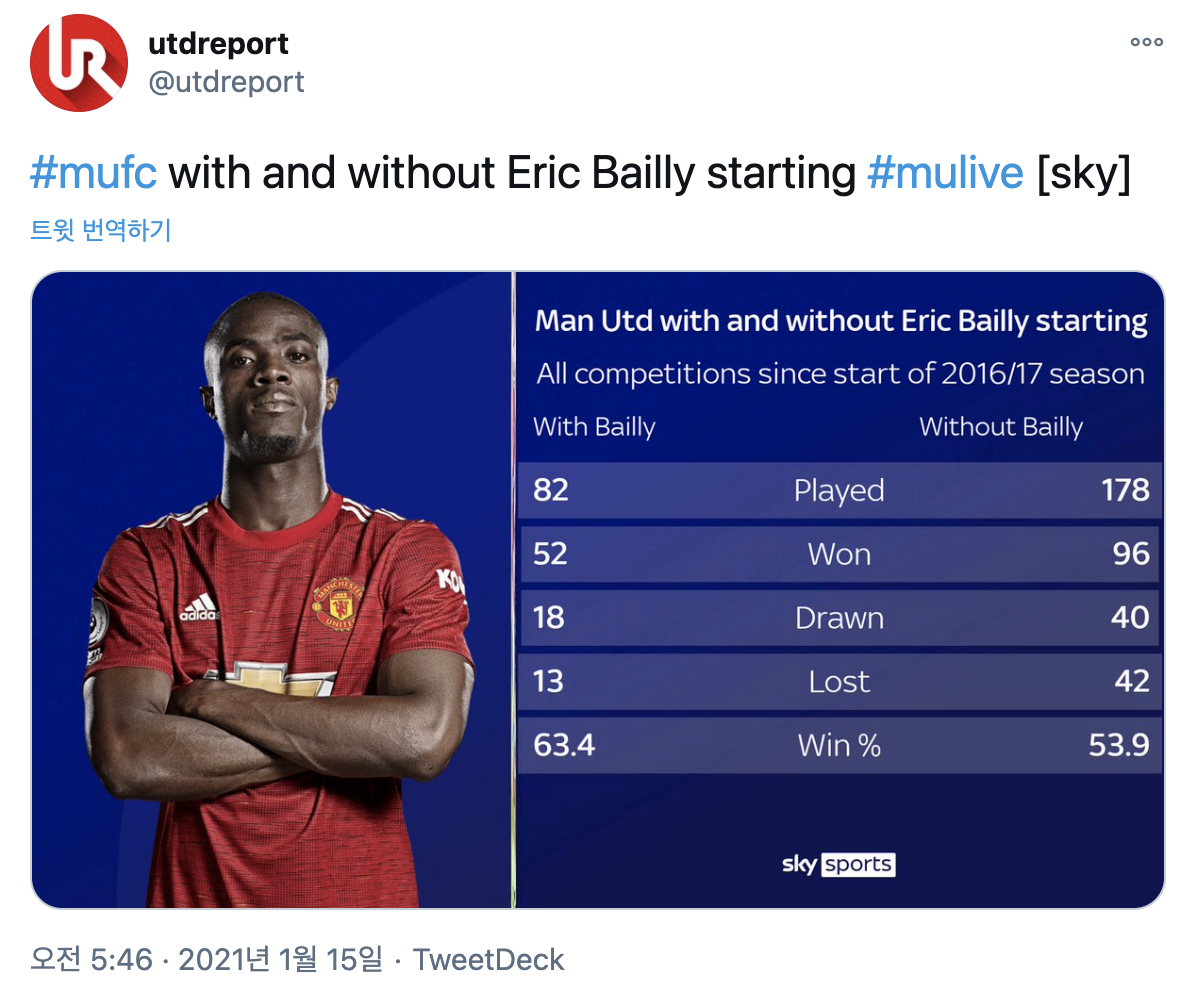Click the @utdreport handle
The image size is (1196, 990).
click(x=226, y=81)
